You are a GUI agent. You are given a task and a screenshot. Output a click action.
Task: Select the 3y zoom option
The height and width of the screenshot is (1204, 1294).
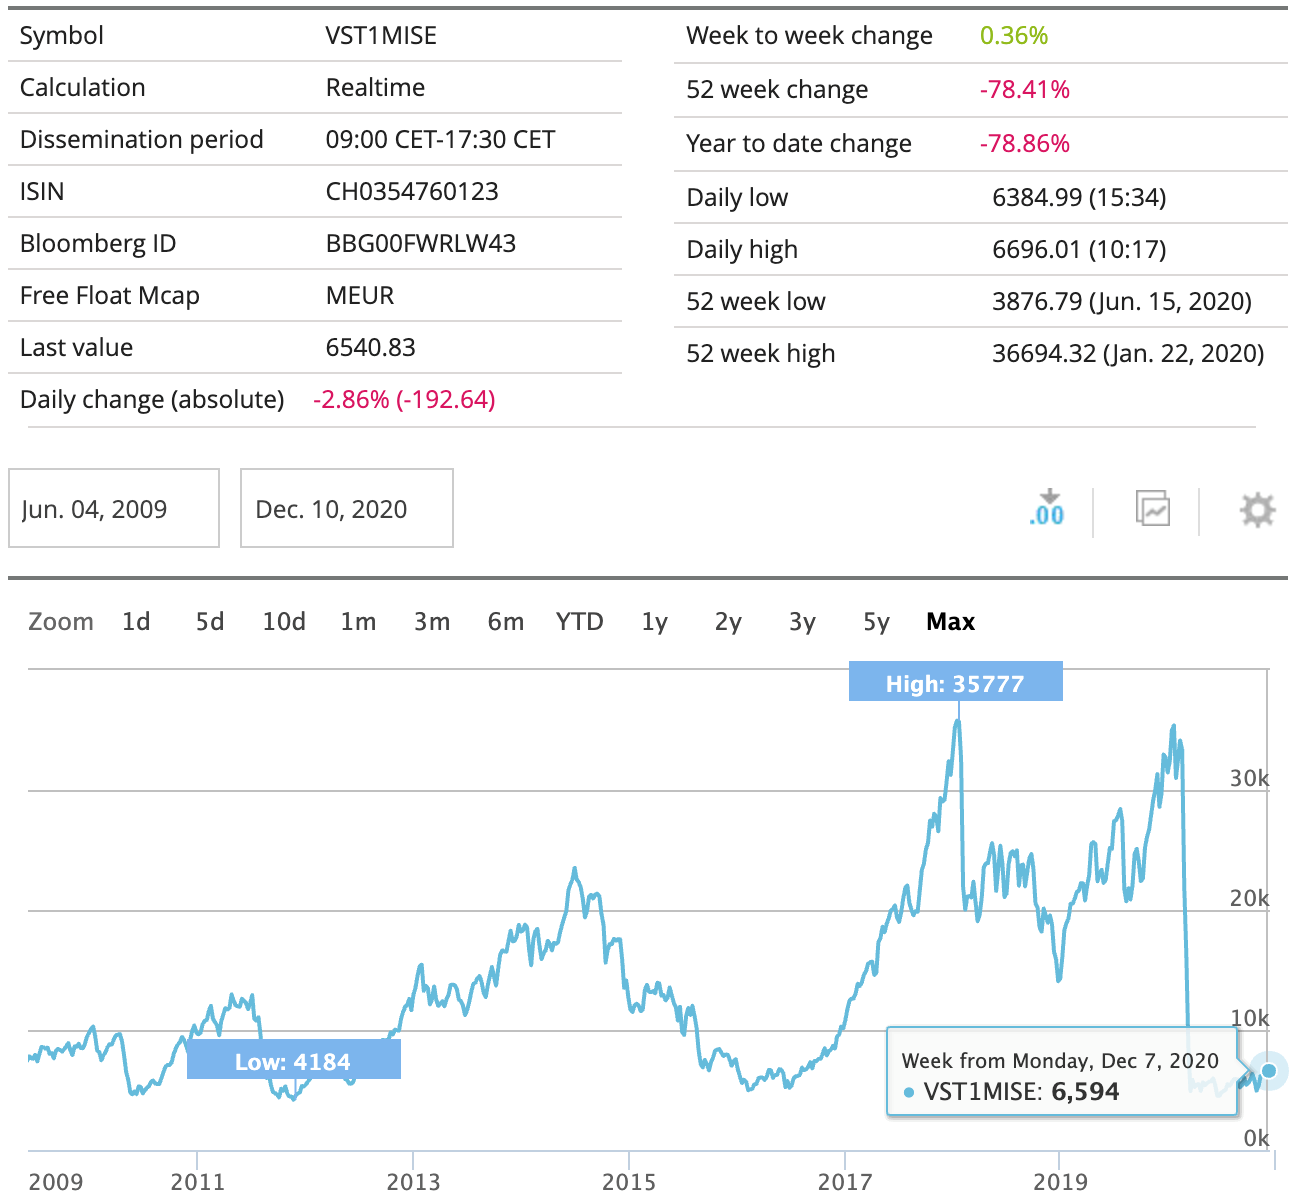pyautogui.click(x=803, y=622)
